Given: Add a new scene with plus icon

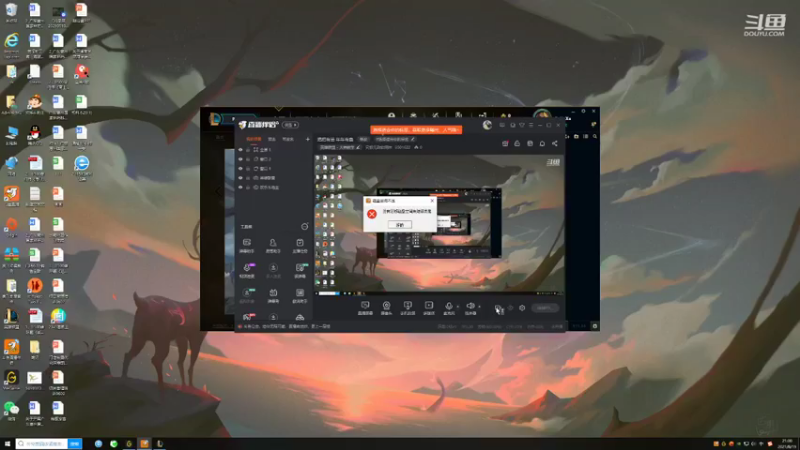Looking at the screenshot, I should tap(308, 139).
